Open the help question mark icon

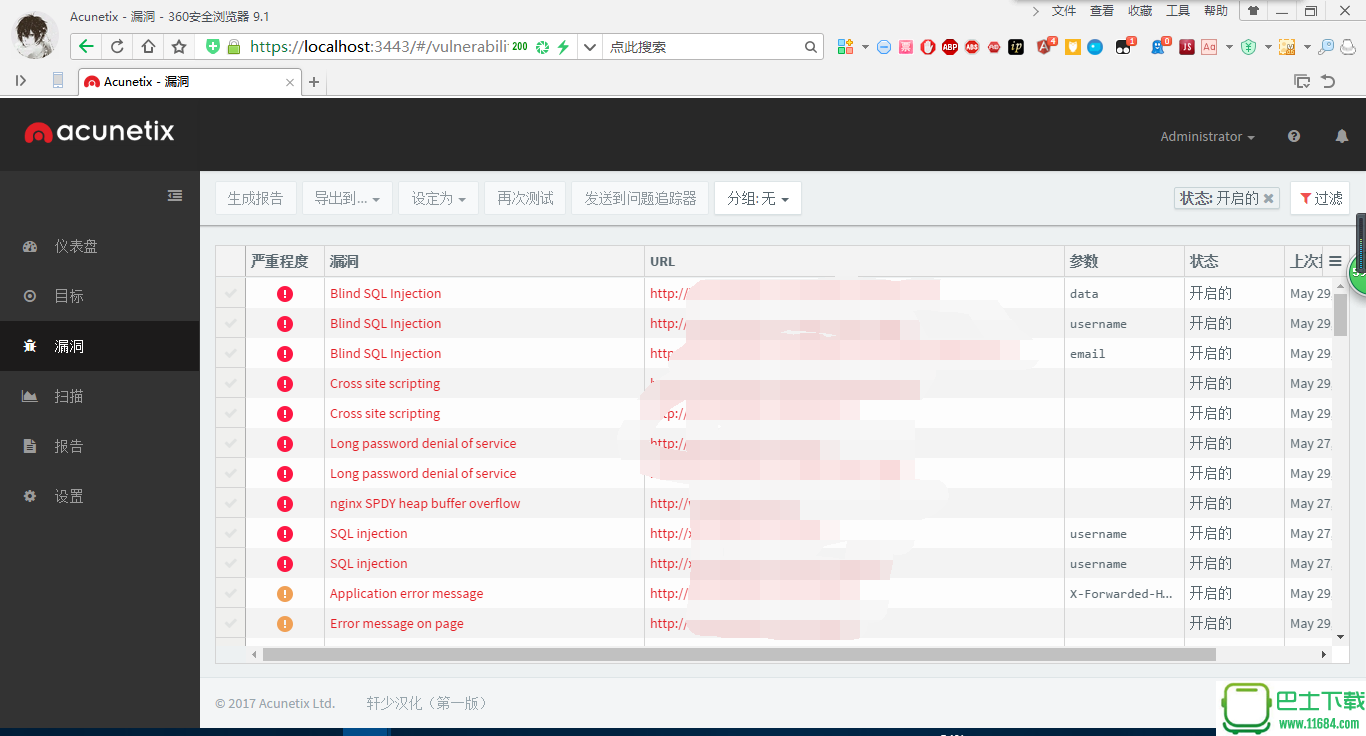pos(1294,136)
